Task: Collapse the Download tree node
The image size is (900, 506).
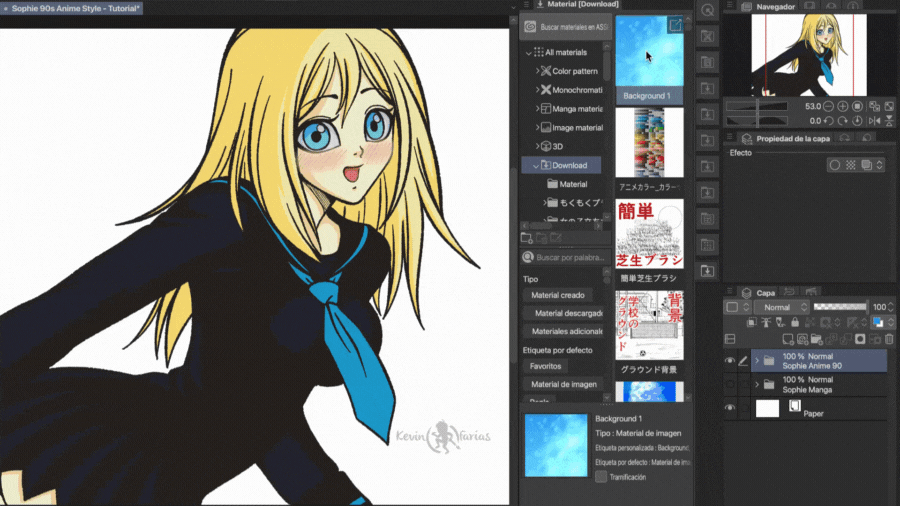Action: (536, 165)
